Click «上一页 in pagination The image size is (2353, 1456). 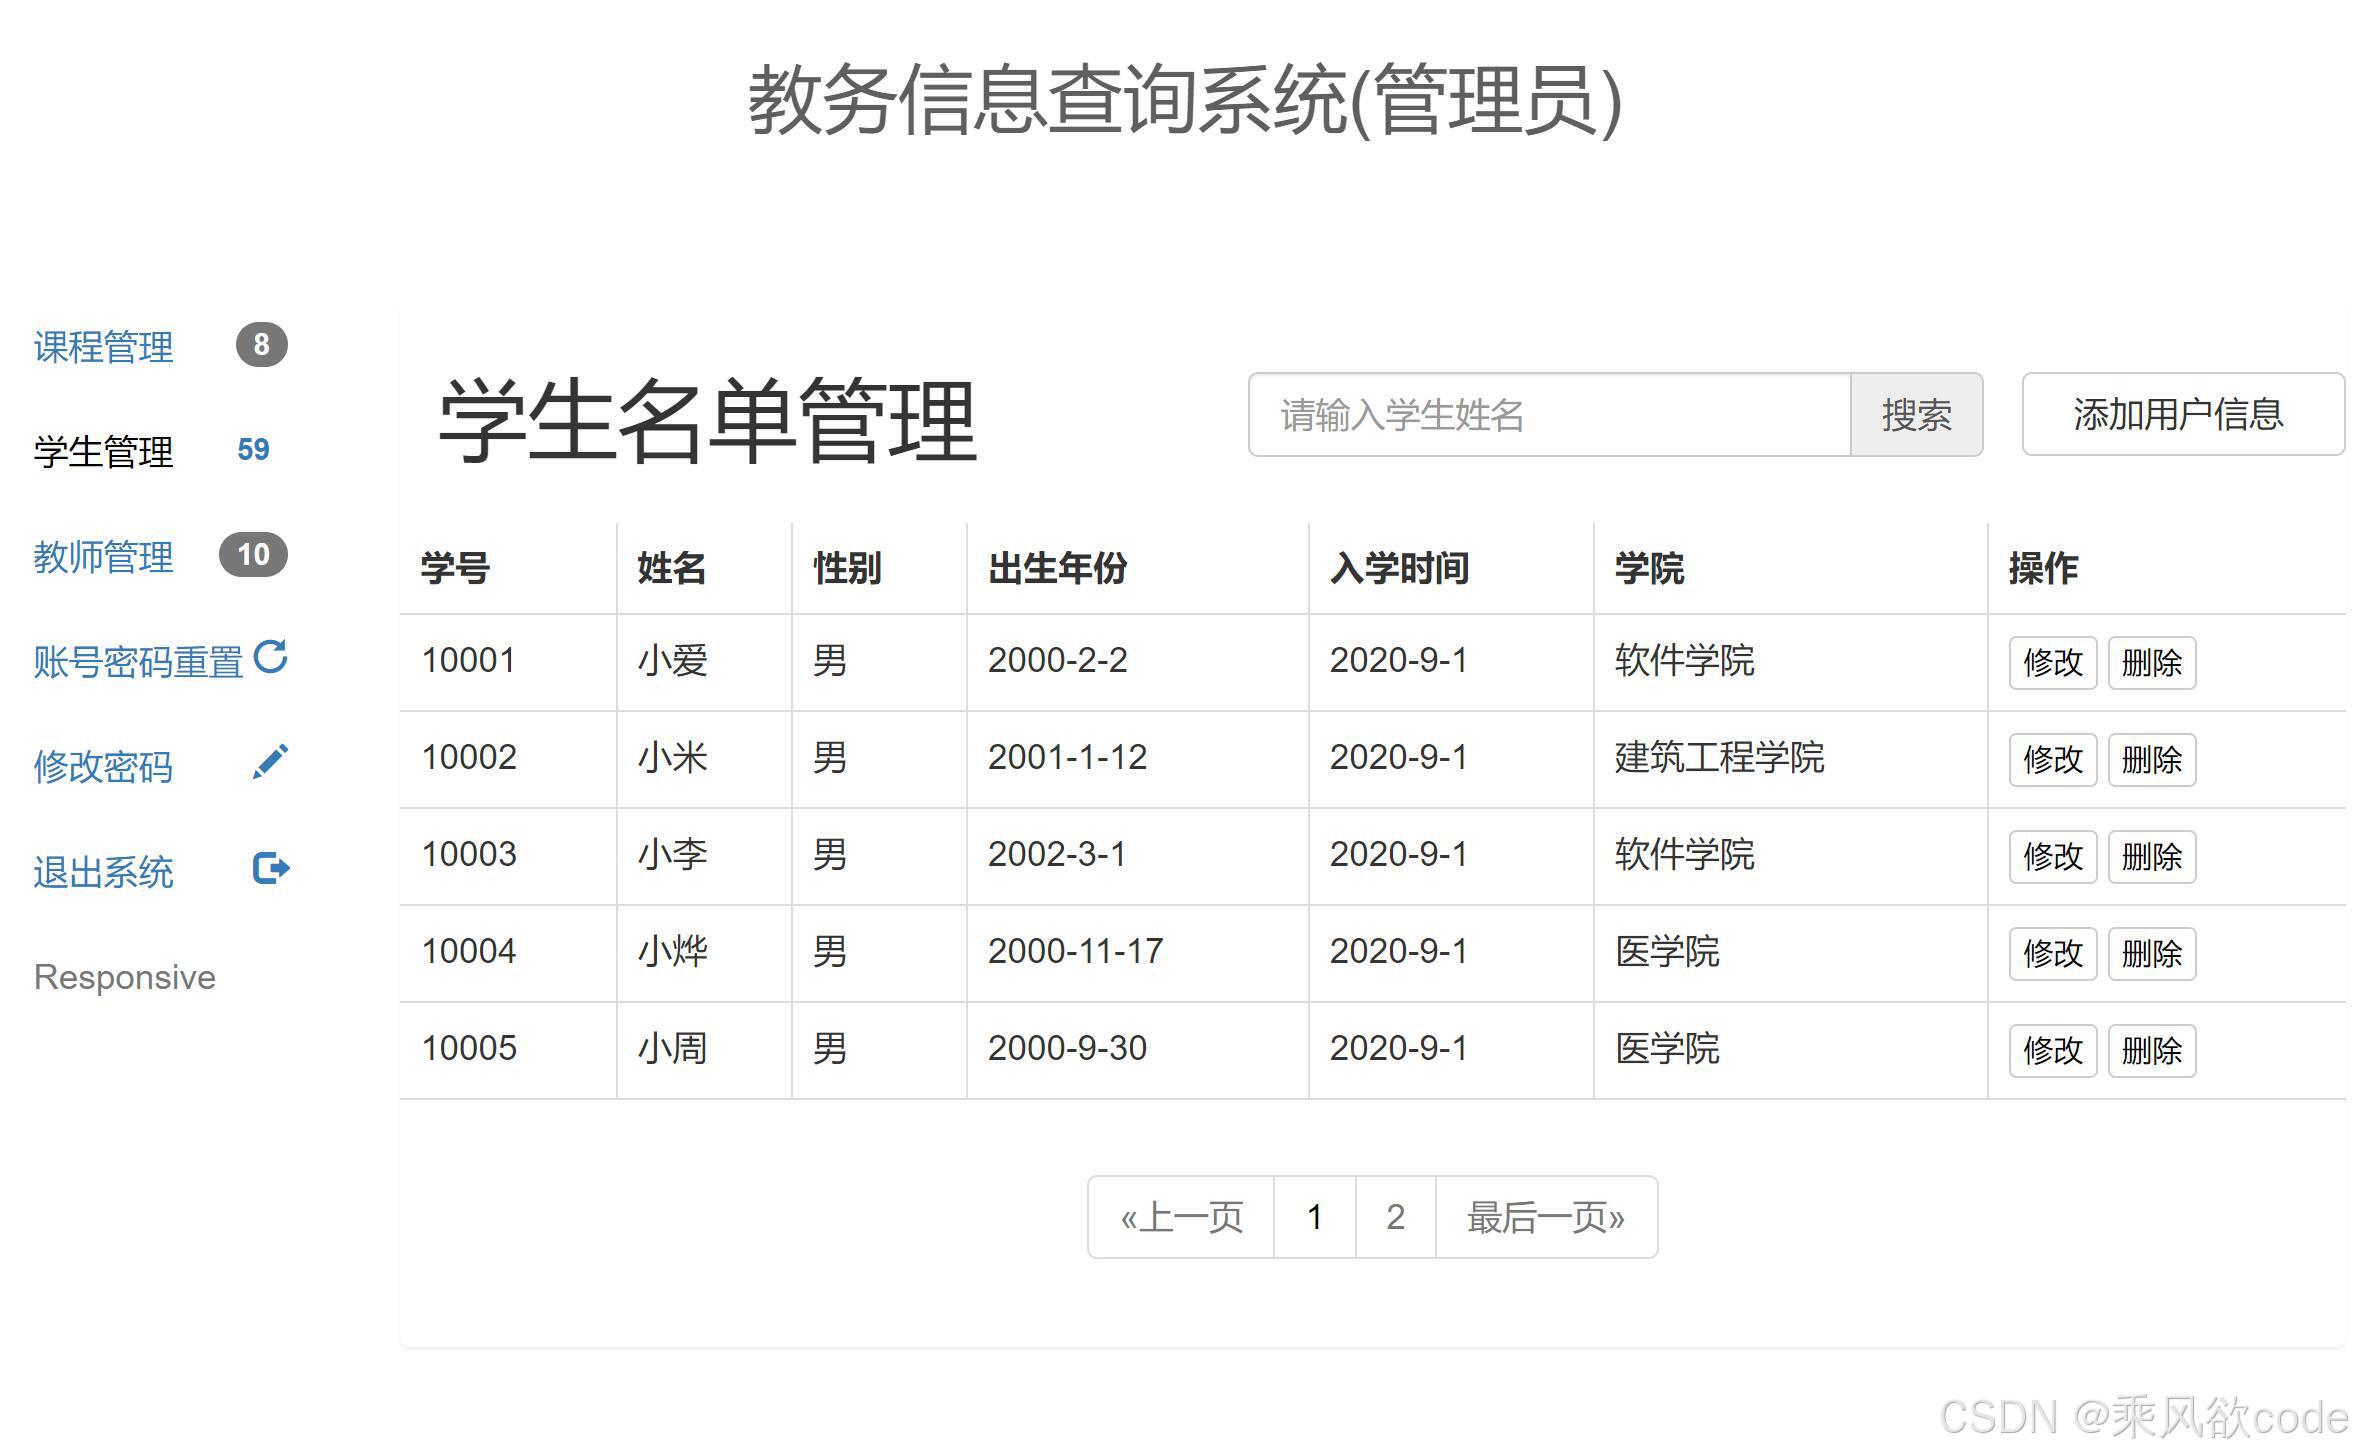tap(1181, 1217)
